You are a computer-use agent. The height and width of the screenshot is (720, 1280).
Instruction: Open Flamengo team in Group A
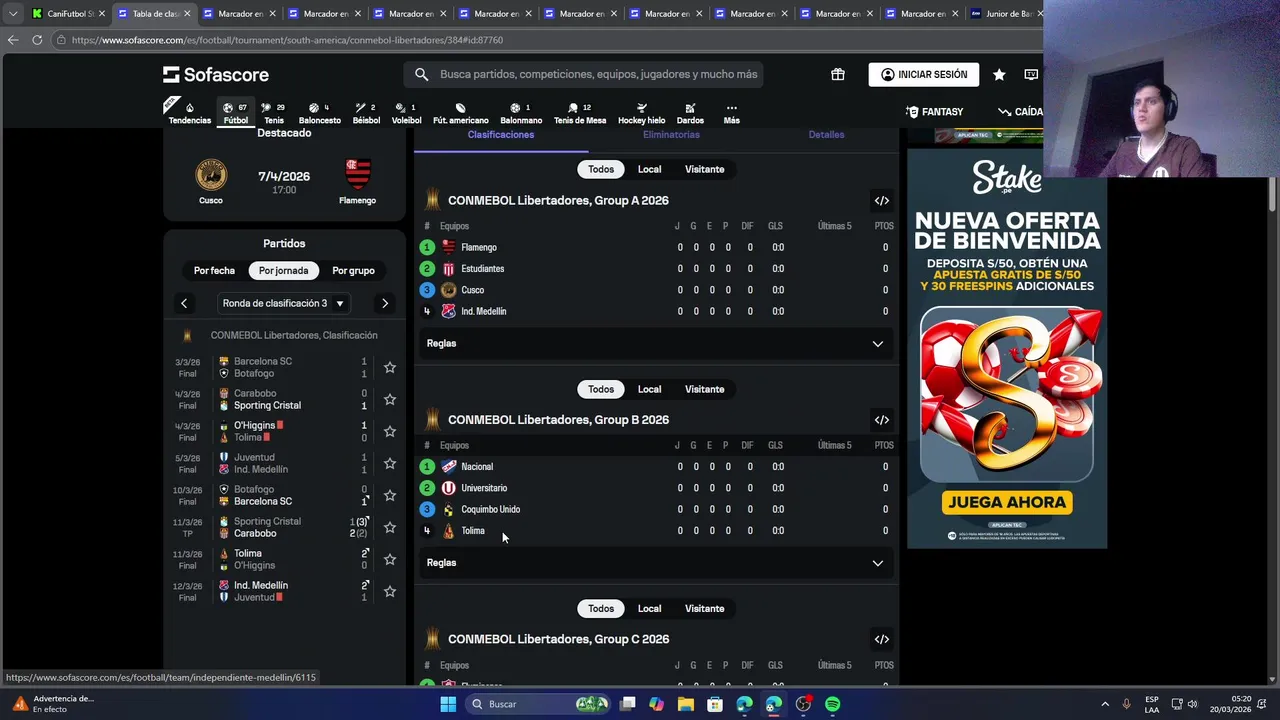pyautogui.click(x=655, y=247)
